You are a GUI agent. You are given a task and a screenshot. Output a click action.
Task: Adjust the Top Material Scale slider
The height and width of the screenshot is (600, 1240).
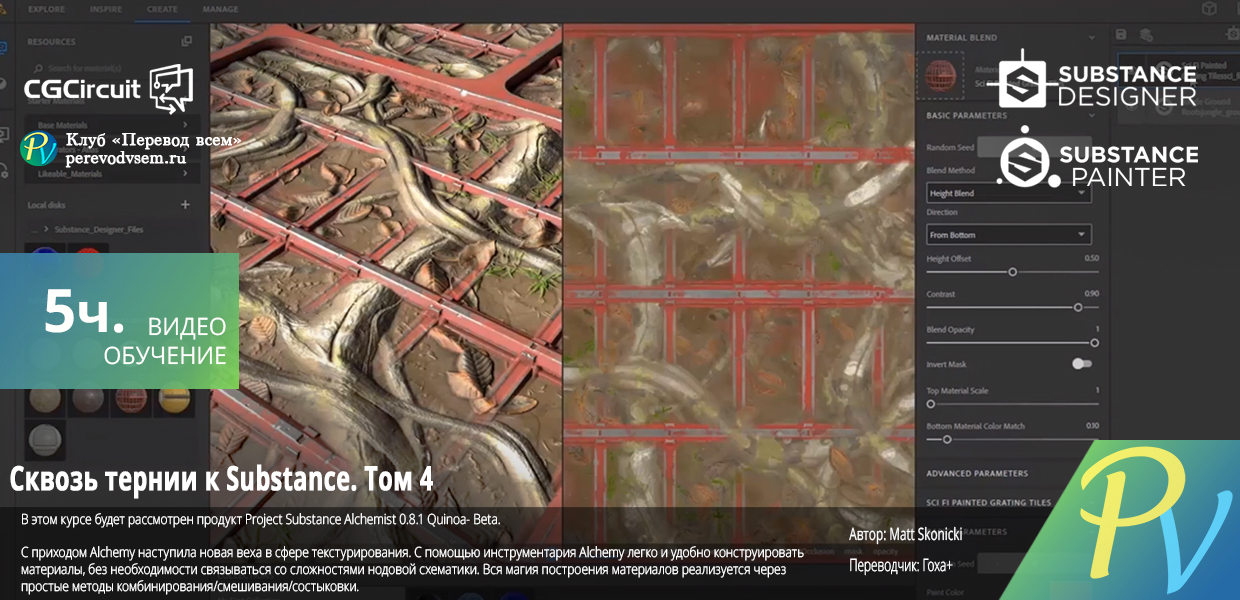pyautogui.click(x=1012, y=404)
